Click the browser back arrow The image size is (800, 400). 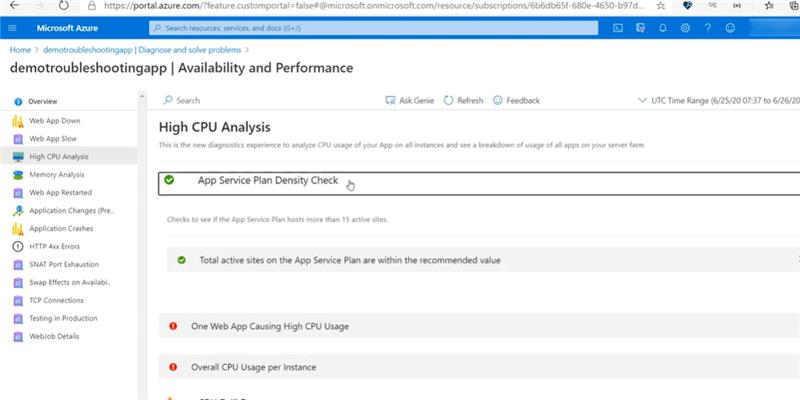point(14,6)
